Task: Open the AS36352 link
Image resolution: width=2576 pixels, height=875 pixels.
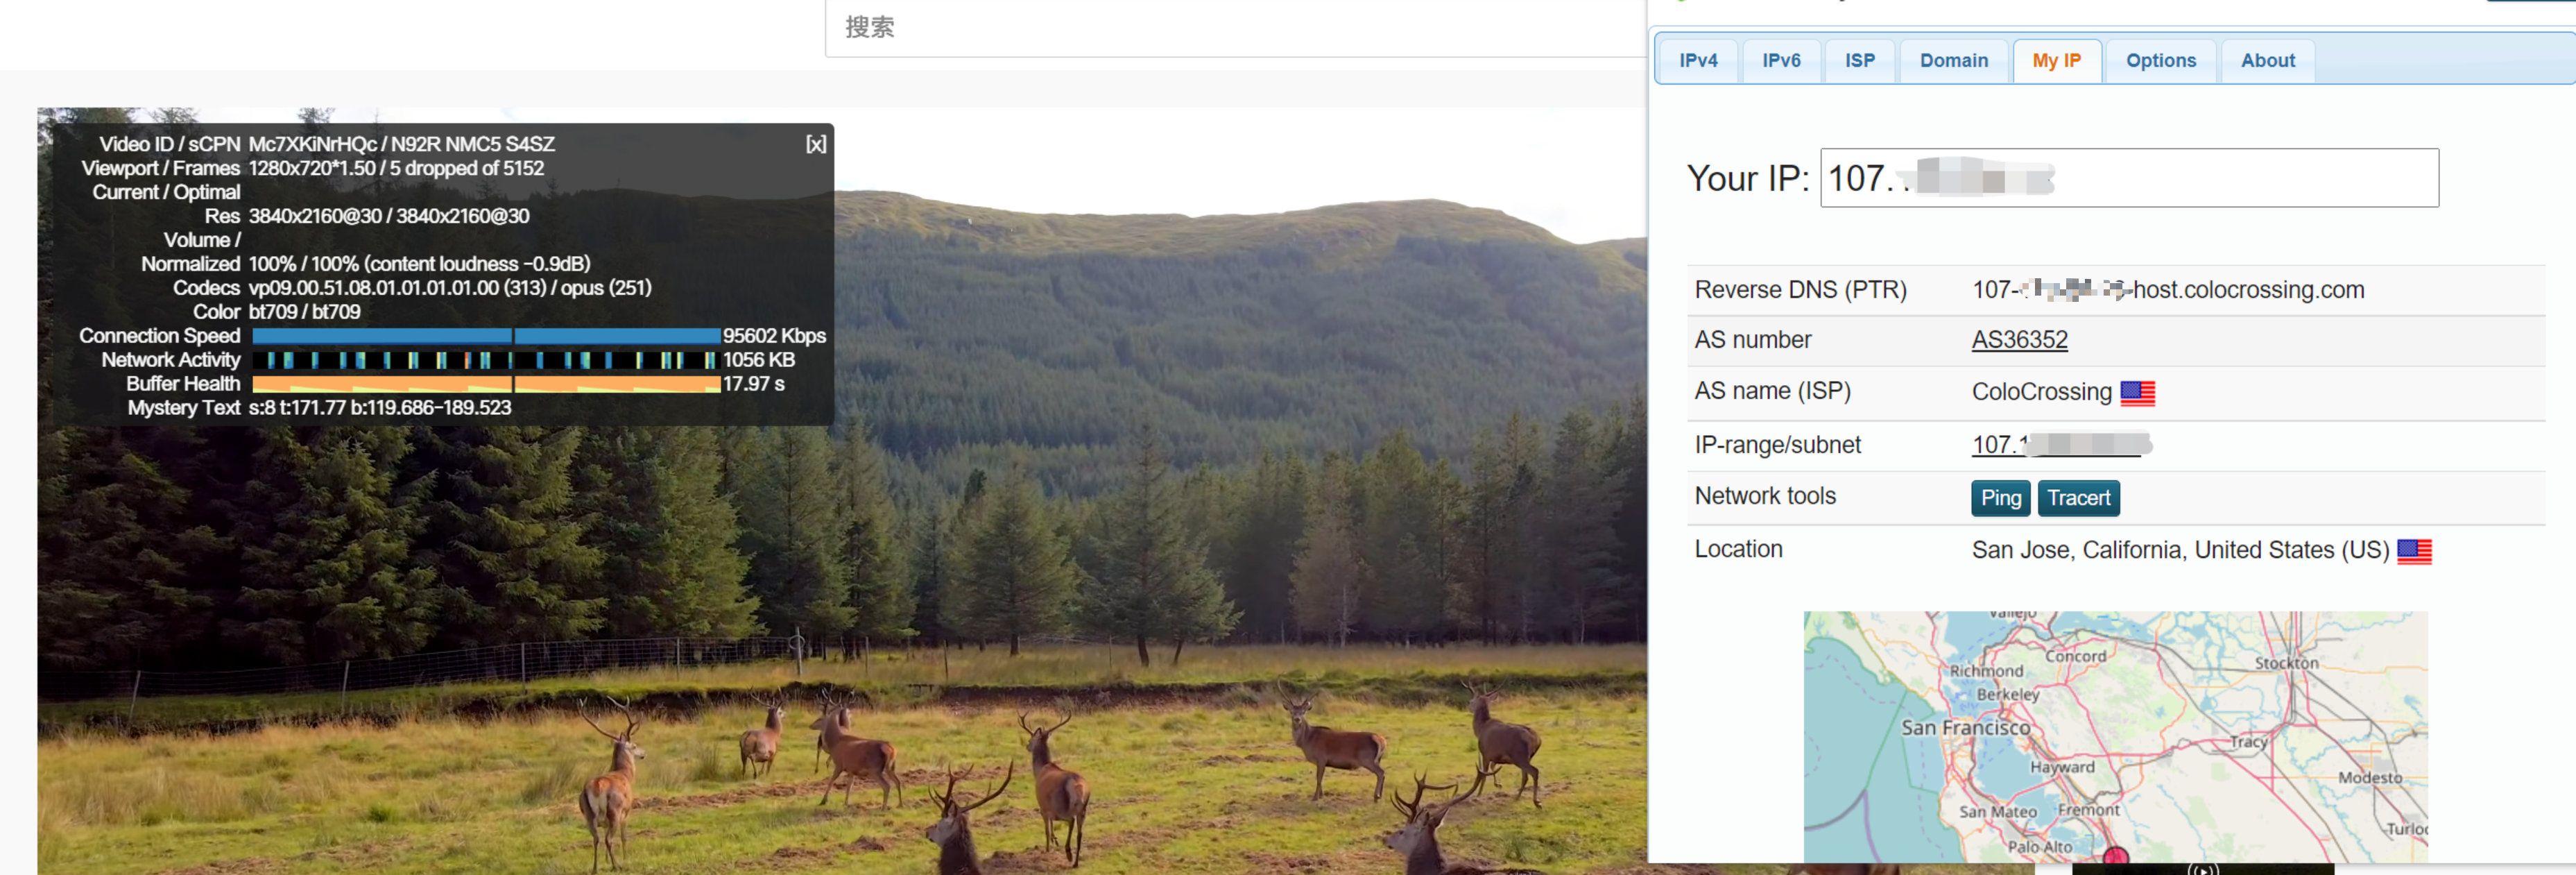Action: tap(2019, 340)
